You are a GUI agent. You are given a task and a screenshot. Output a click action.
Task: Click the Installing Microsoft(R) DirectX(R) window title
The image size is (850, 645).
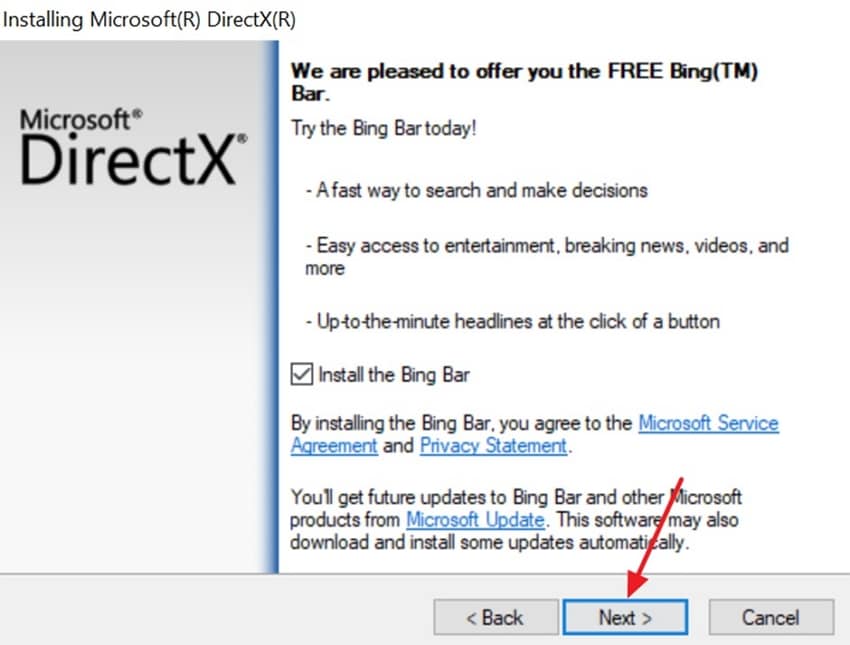(149, 20)
